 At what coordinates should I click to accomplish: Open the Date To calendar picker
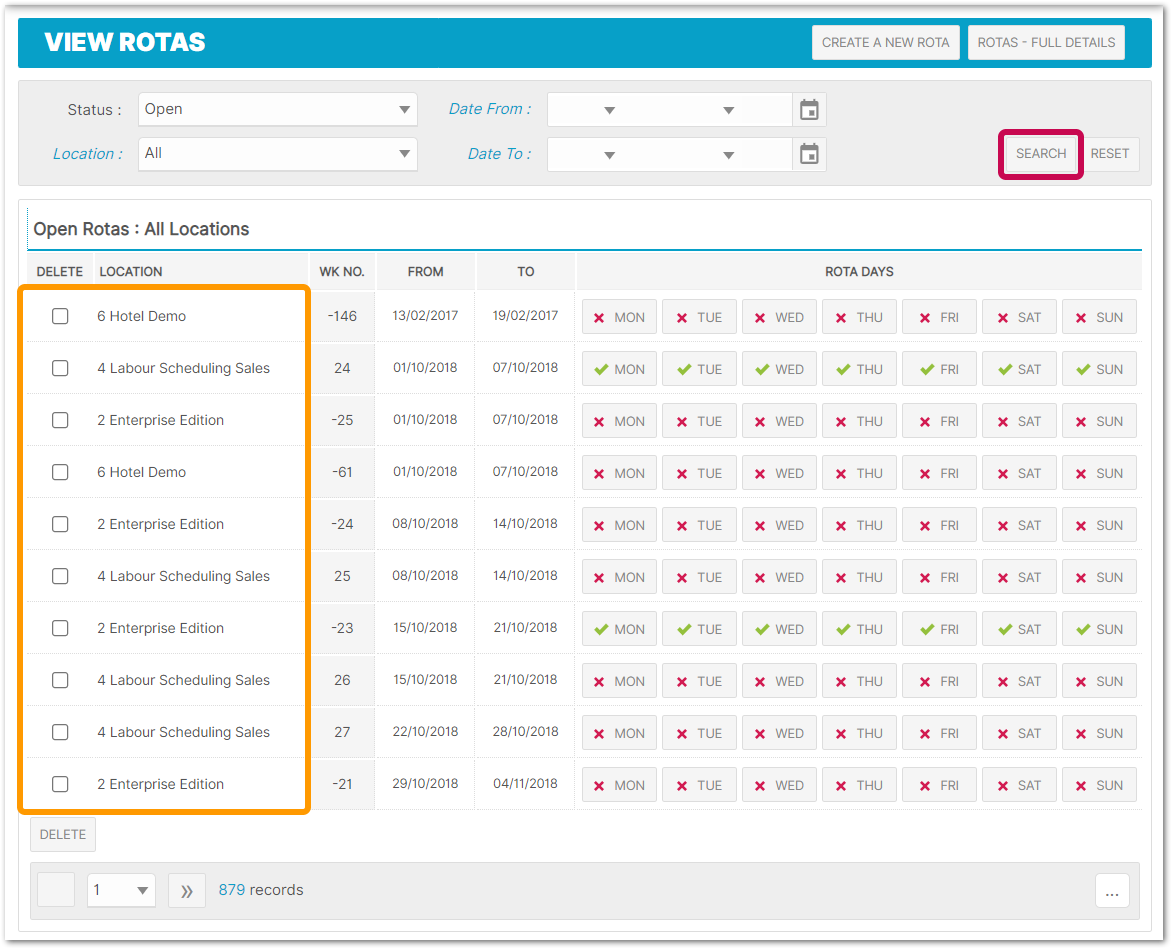click(809, 155)
